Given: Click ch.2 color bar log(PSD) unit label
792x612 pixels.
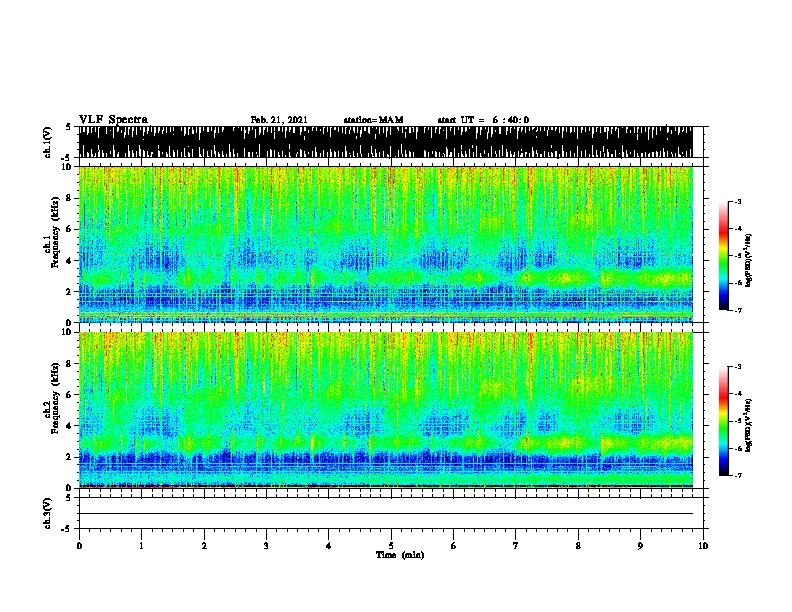Looking at the screenshot, I should coord(749,426).
